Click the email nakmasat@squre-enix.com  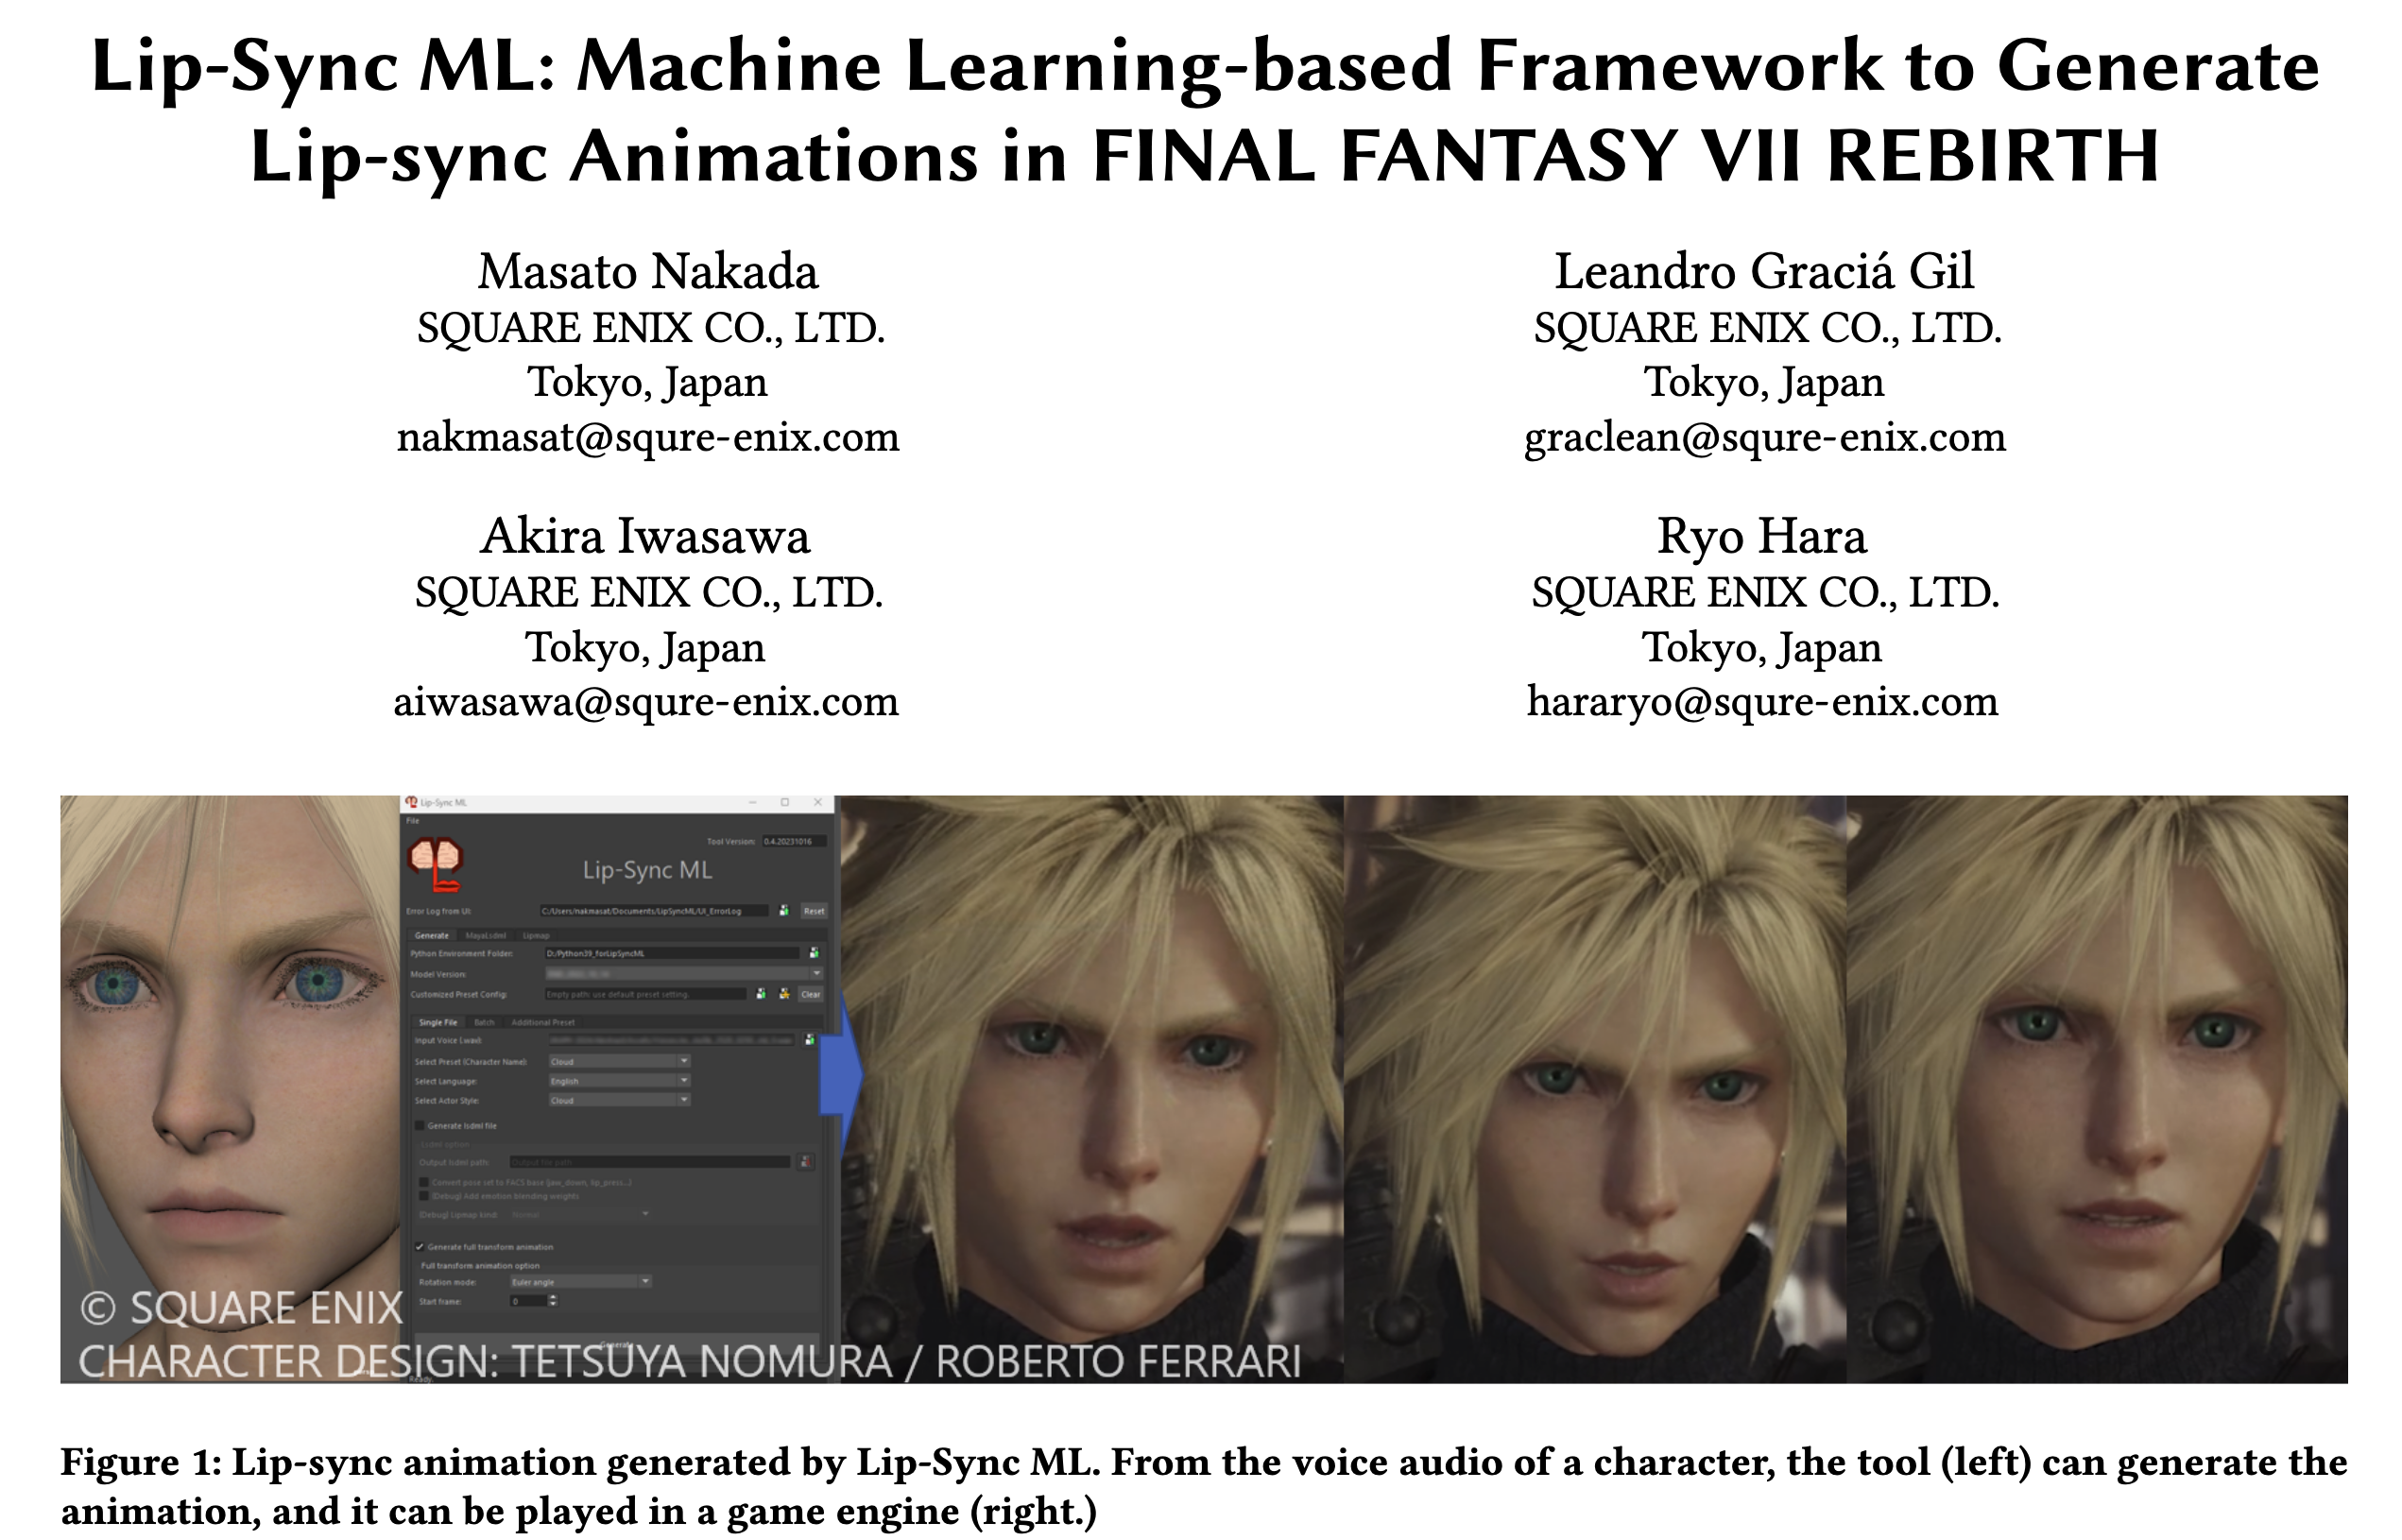pyautogui.click(x=648, y=437)
